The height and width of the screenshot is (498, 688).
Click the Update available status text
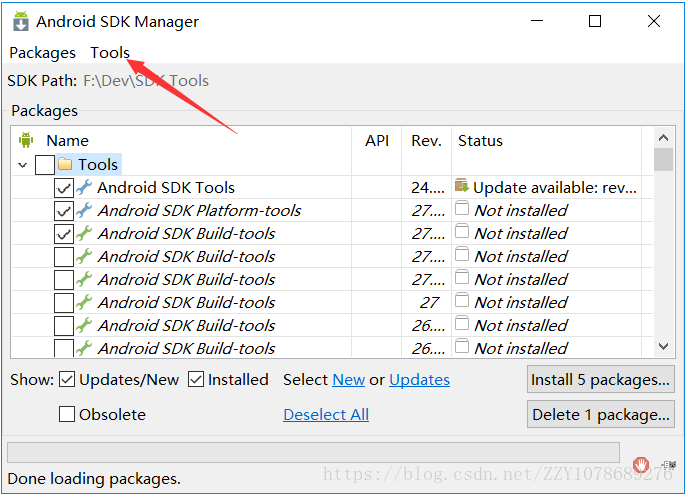(555, 188)
